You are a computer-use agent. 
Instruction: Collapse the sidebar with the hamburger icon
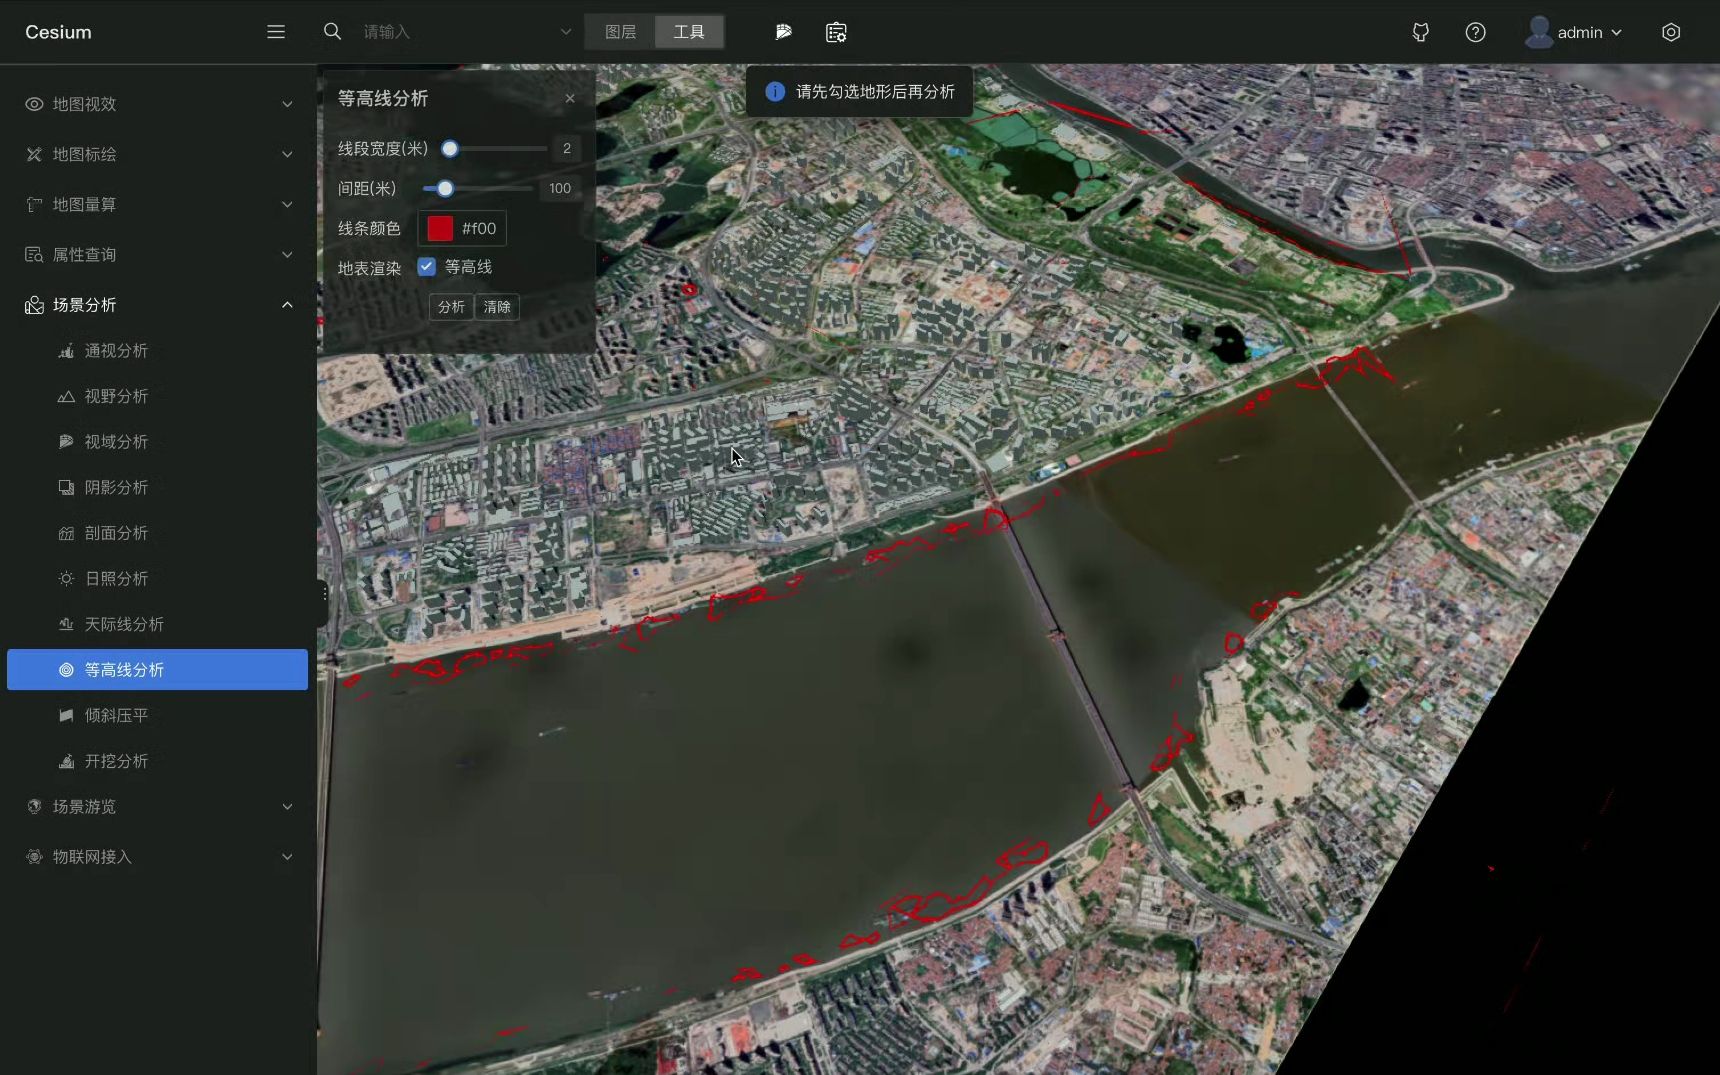click(x=276, y=32)
